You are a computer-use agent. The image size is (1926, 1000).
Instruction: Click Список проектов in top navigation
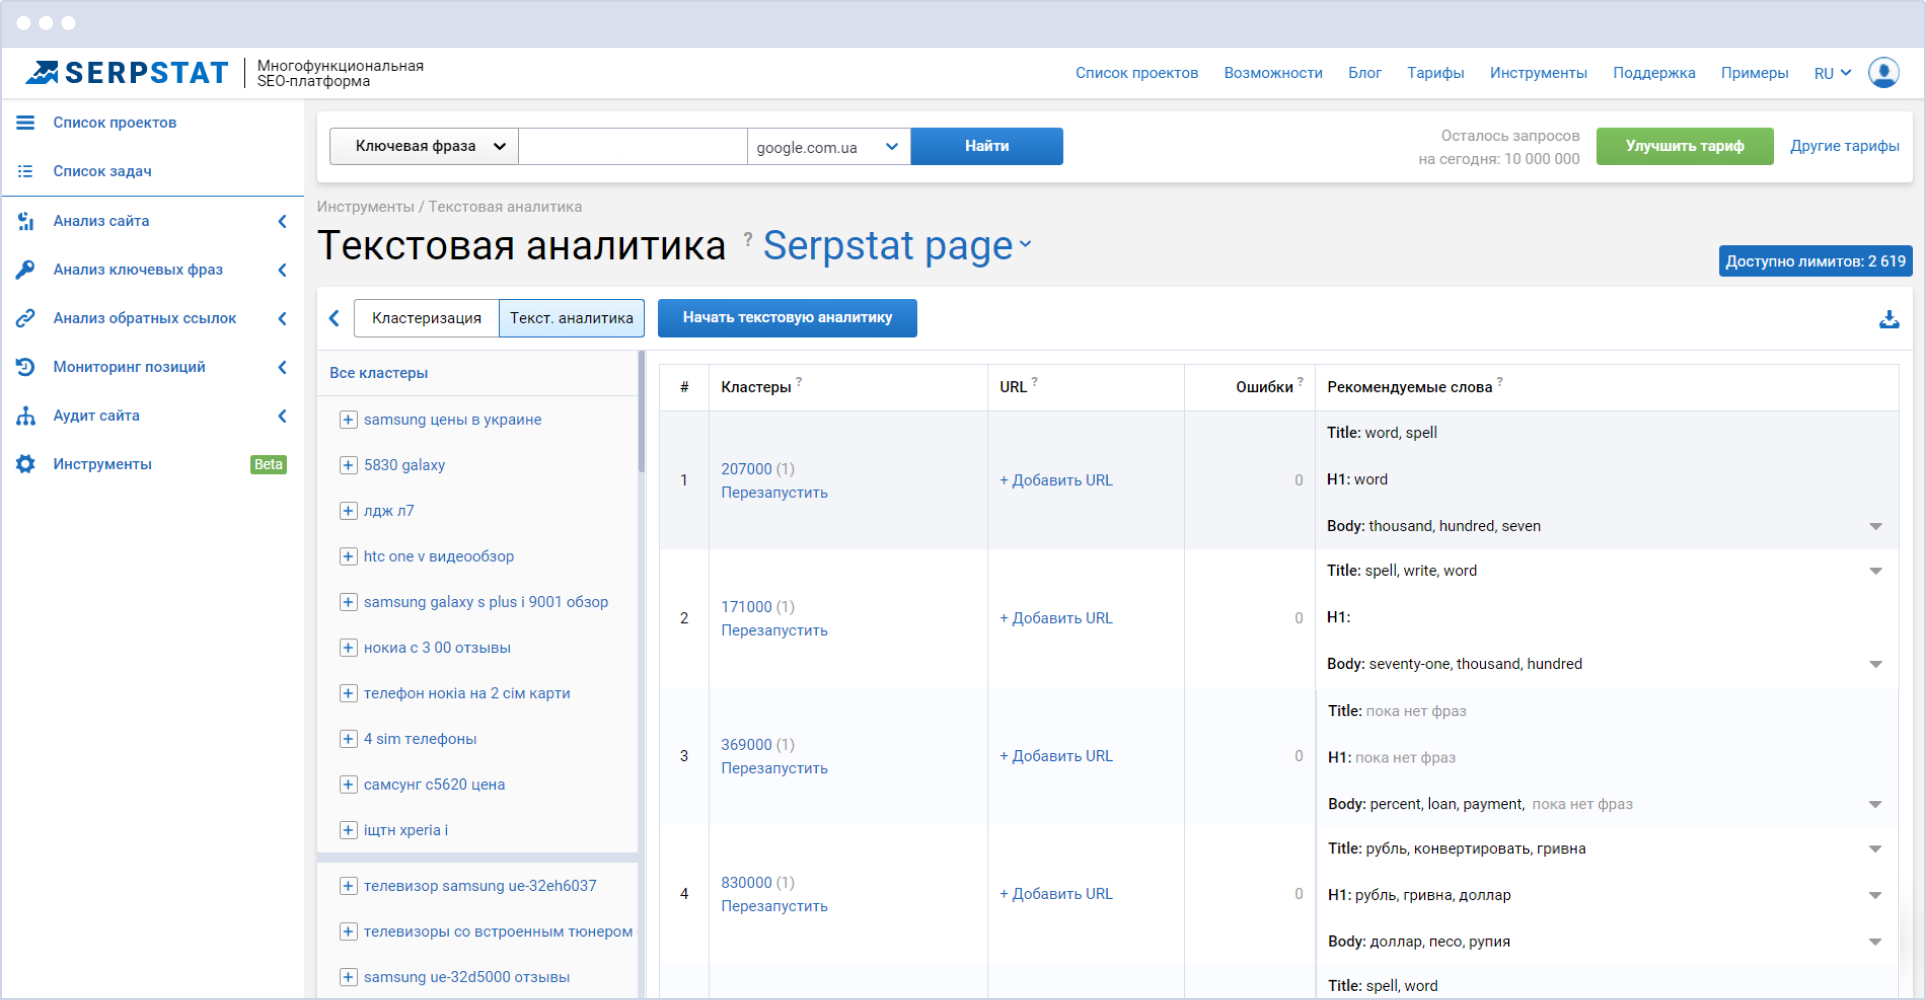click(x=1137, y=73)
